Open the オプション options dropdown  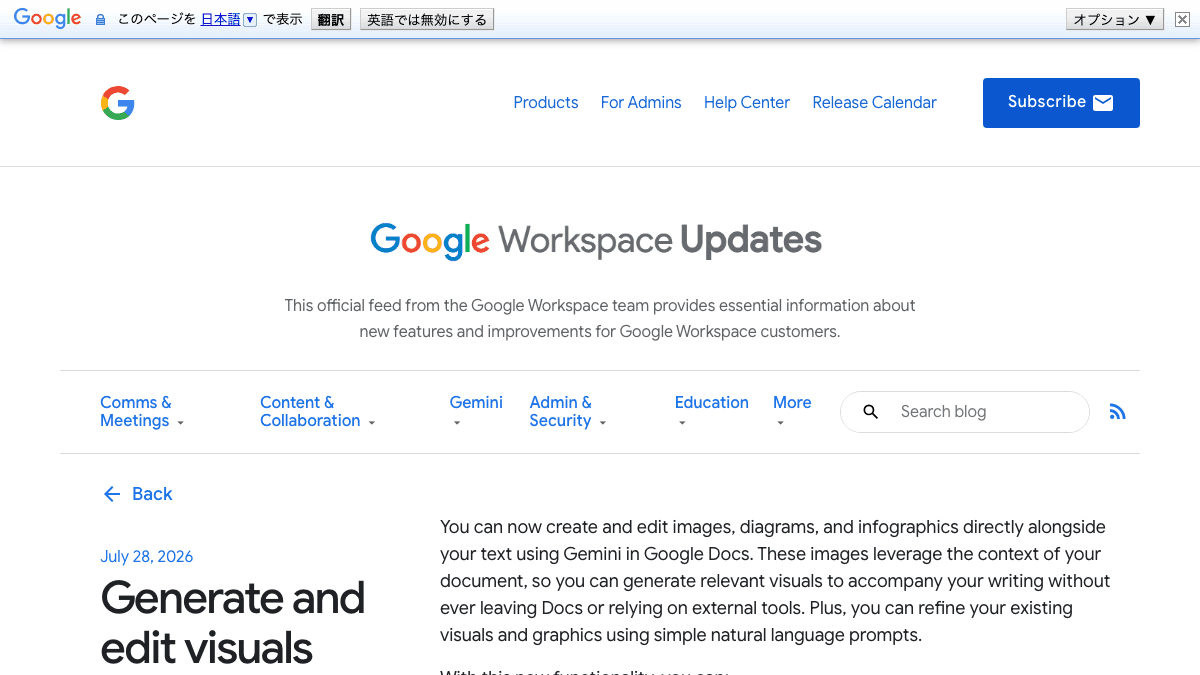point(1115,20)
